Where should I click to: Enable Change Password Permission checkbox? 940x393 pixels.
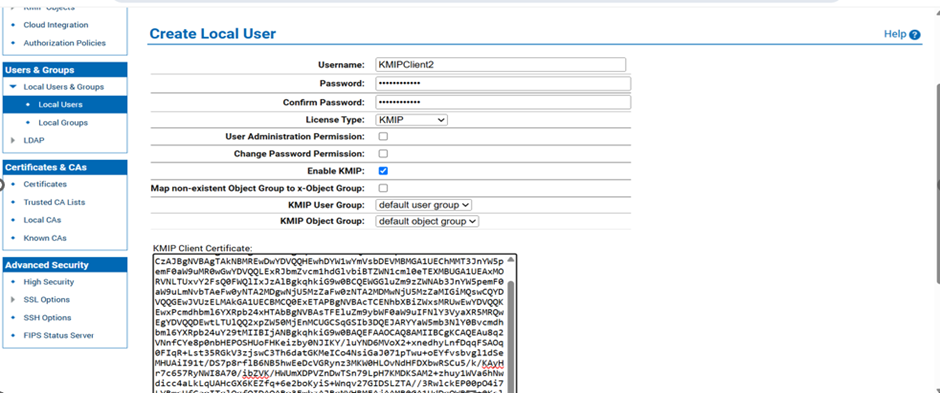point(383,153)
